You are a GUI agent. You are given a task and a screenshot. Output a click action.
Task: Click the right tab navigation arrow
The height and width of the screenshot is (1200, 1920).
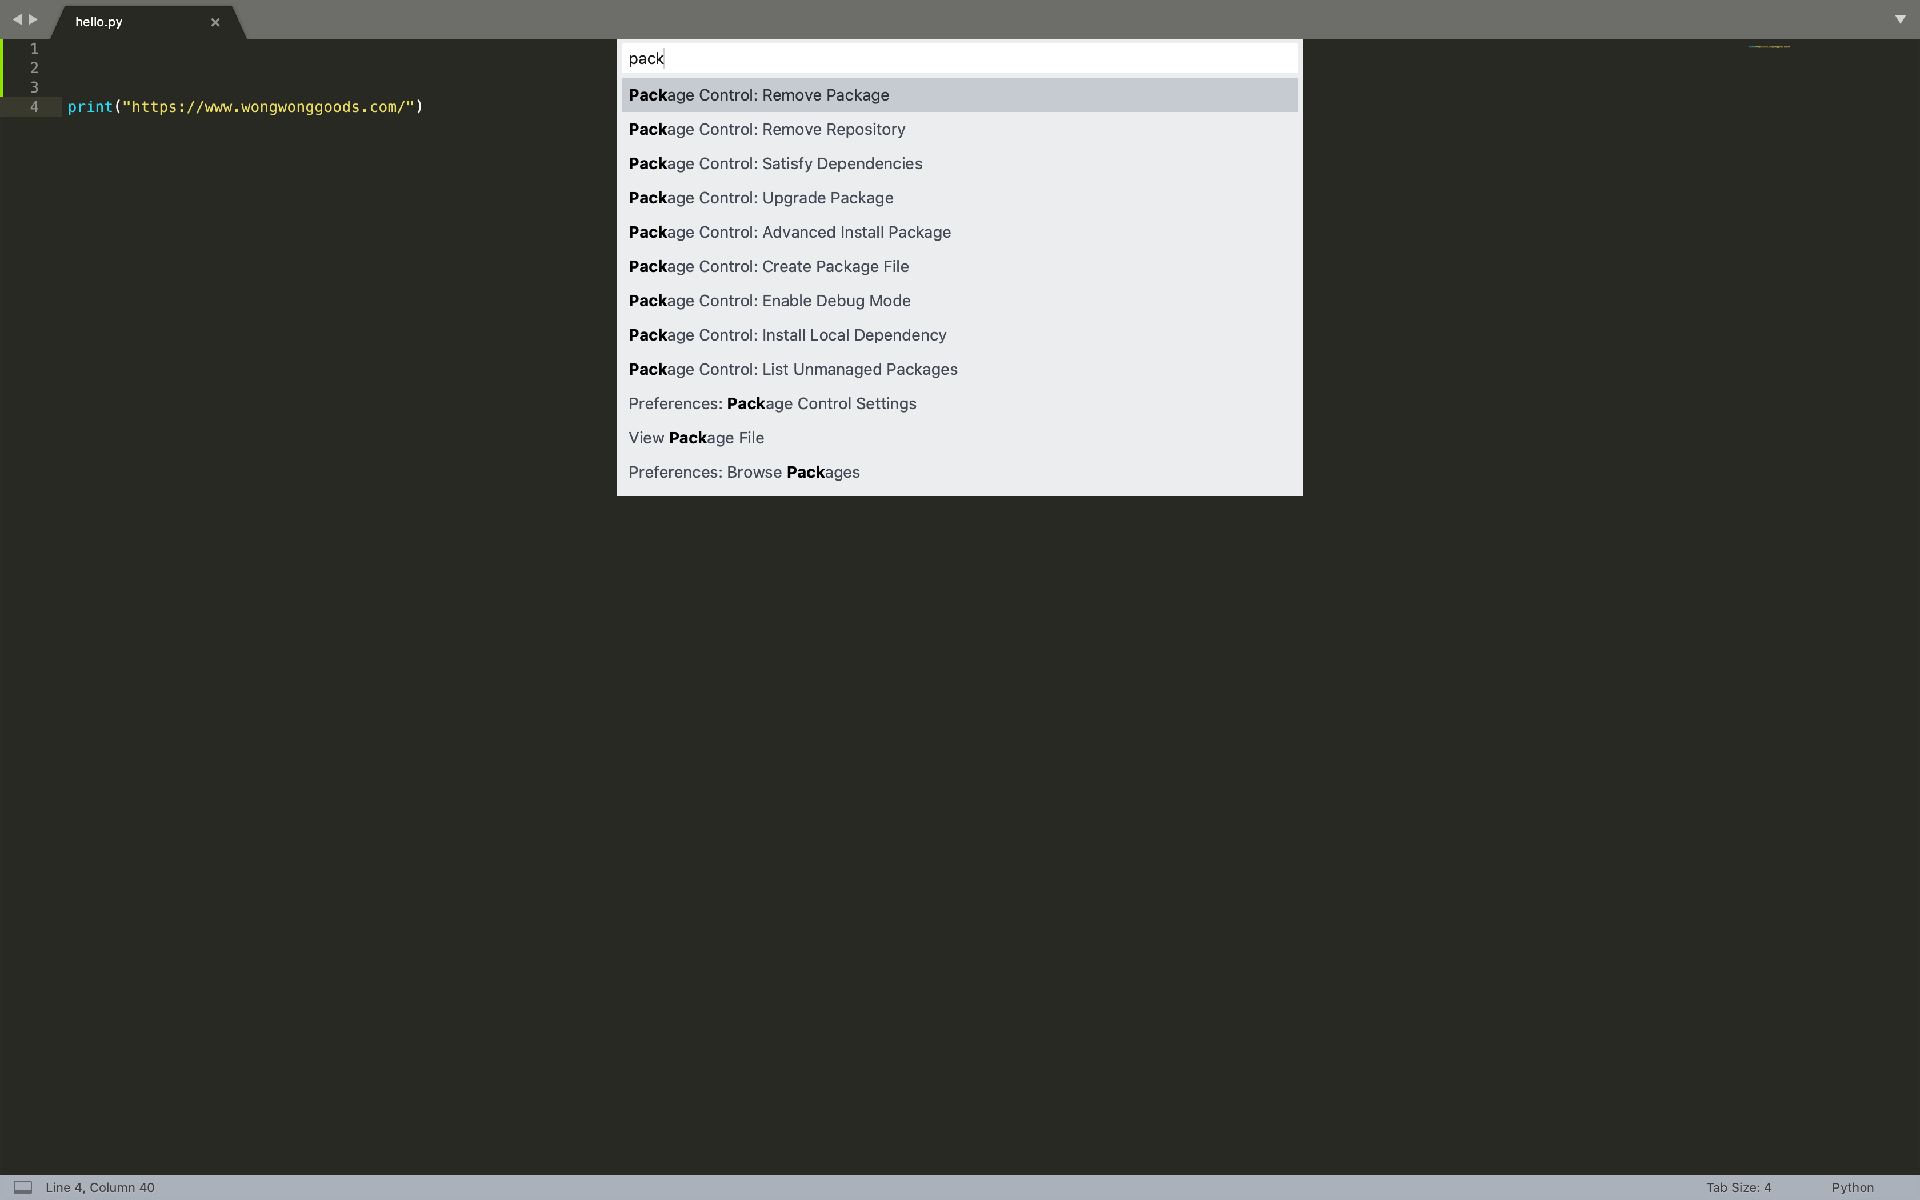(33, 19)
